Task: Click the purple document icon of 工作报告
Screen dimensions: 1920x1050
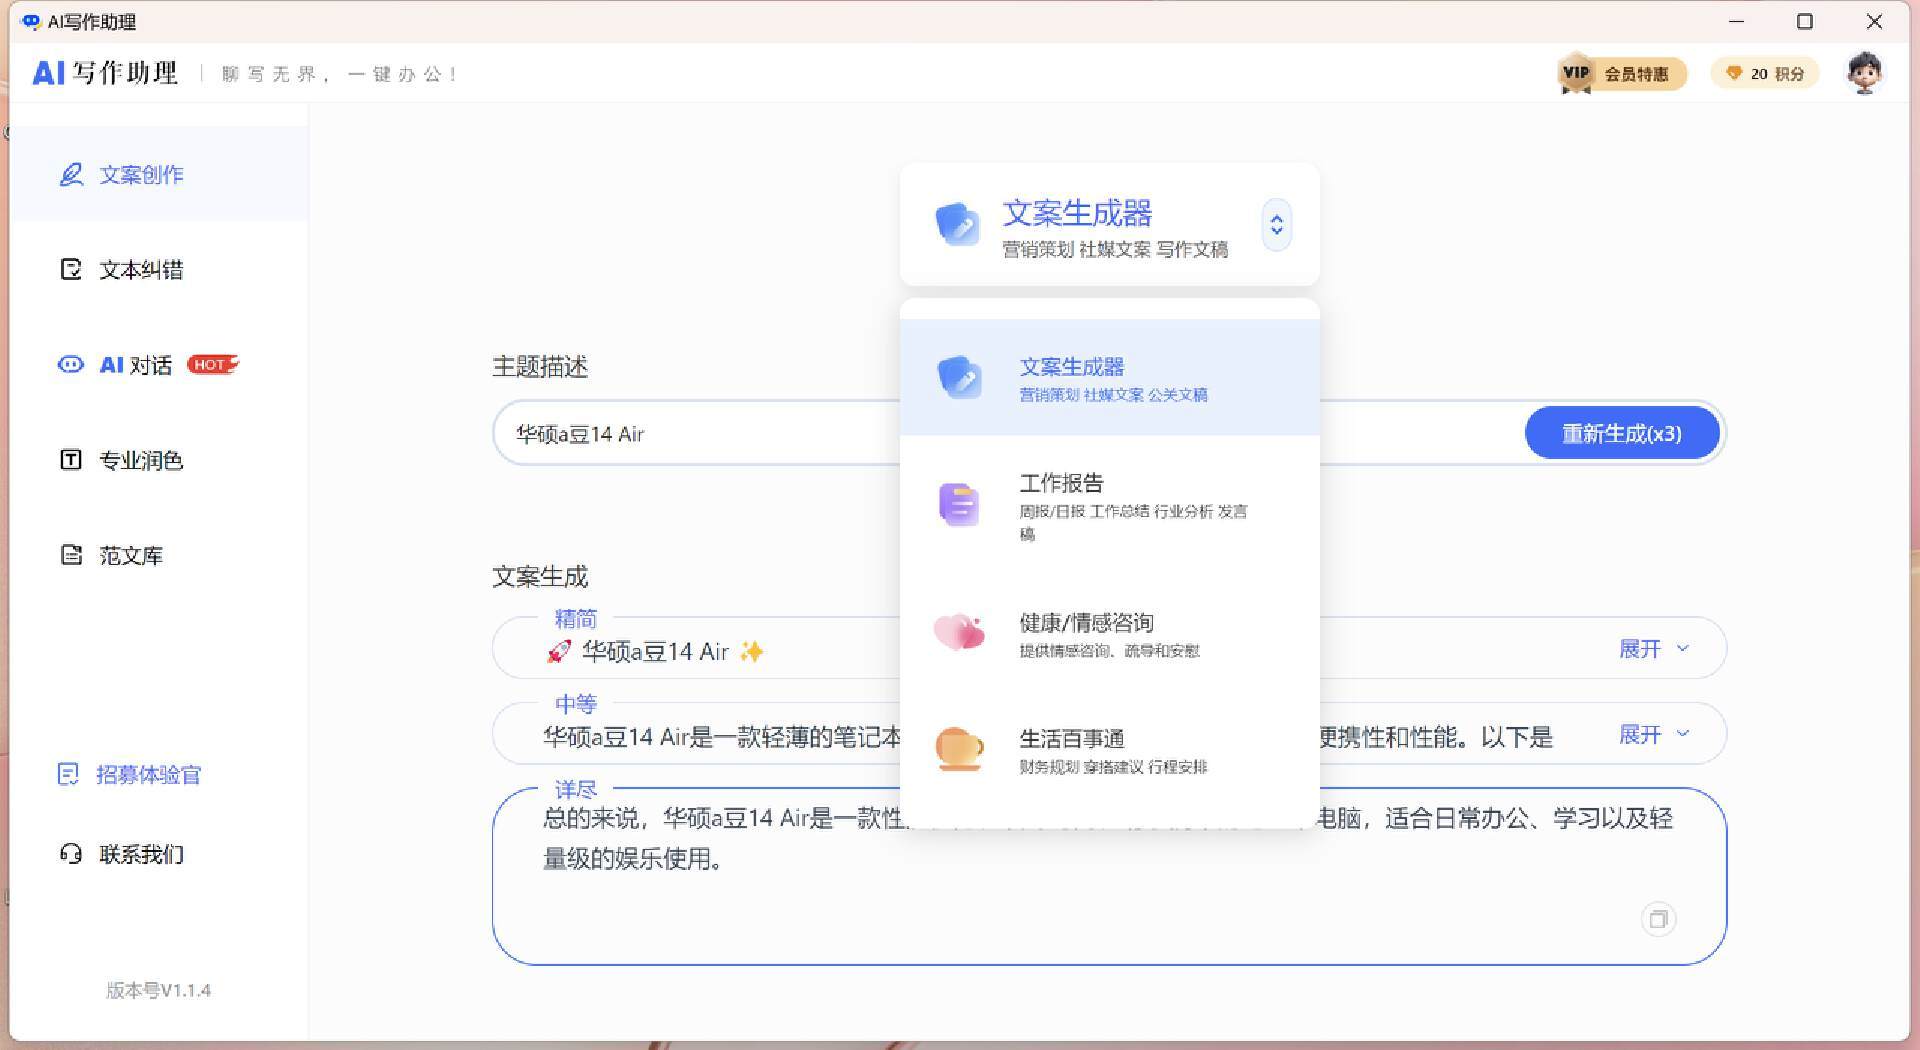Action: (x=959, y=505)
